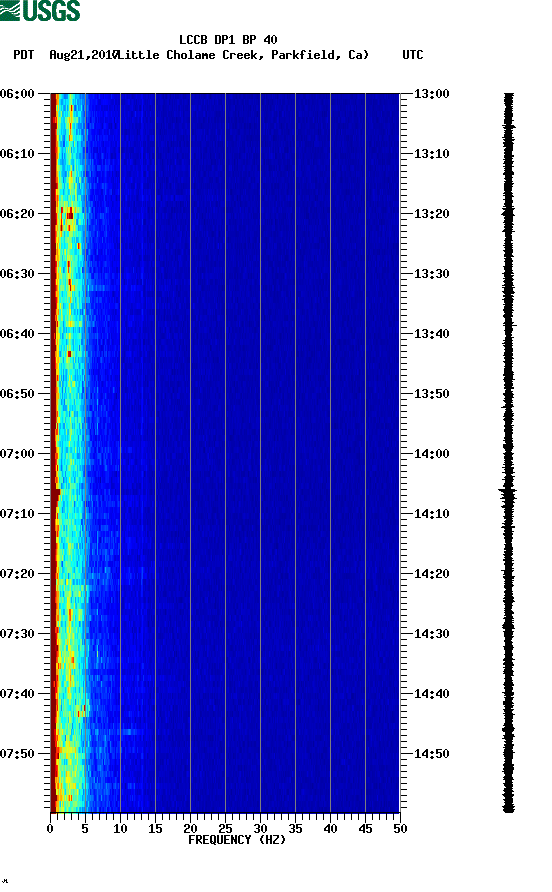552x892 pixels.
Task: Click the 45 Hz frequency axis label
Action: [365, 828]
